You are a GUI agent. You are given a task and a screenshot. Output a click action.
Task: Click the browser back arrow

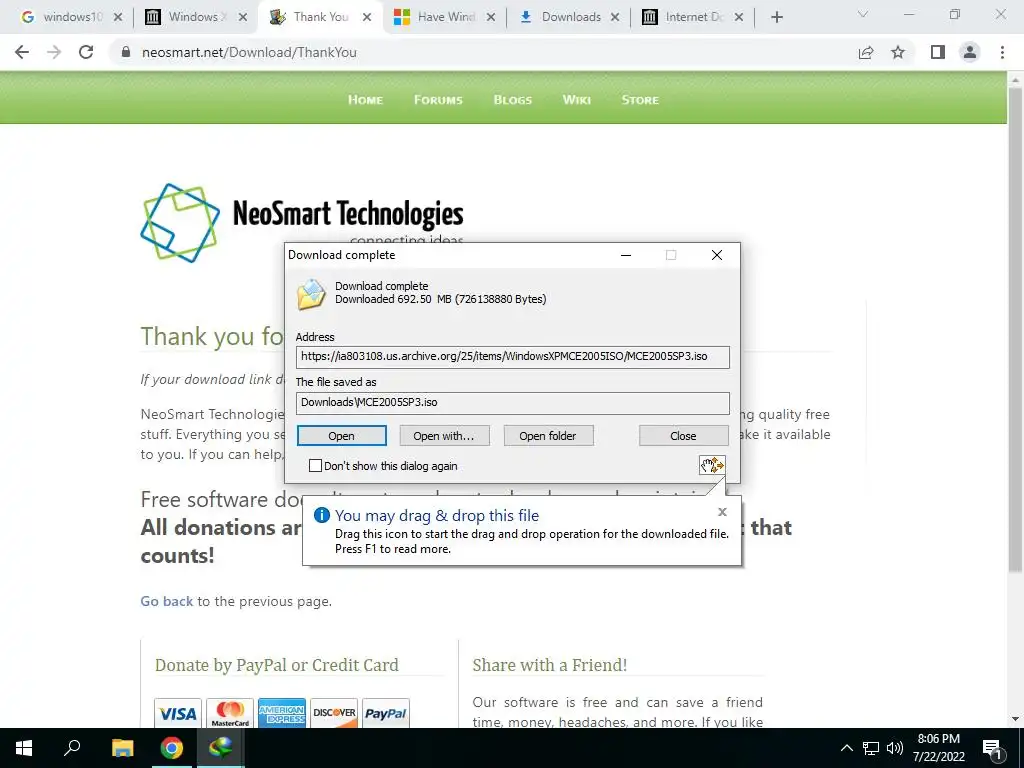click(x=22, y=52)
